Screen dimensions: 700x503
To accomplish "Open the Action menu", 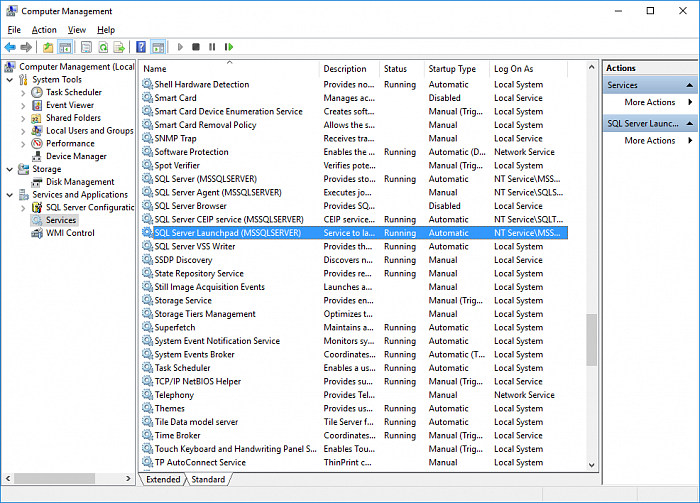I will coord(44,30).
